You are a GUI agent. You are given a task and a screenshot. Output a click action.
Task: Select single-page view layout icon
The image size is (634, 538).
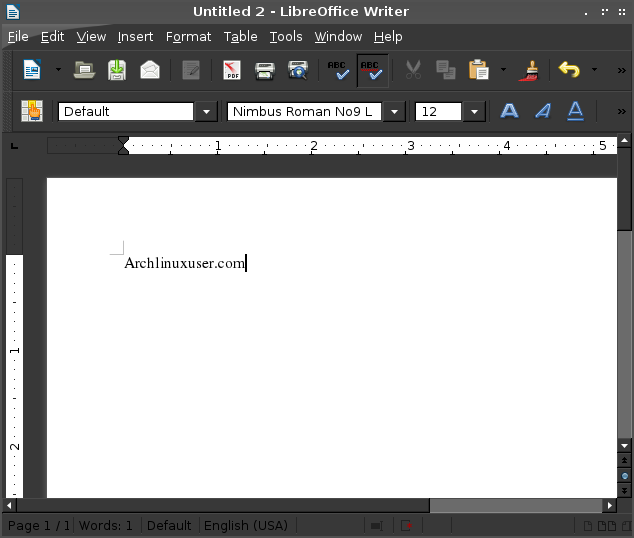point(588,526)
